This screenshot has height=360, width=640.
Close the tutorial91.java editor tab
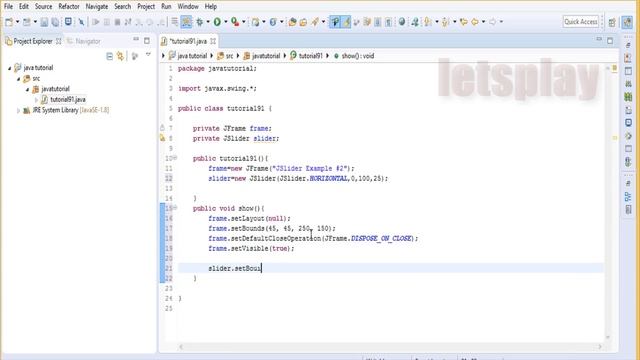pos(213,41)
